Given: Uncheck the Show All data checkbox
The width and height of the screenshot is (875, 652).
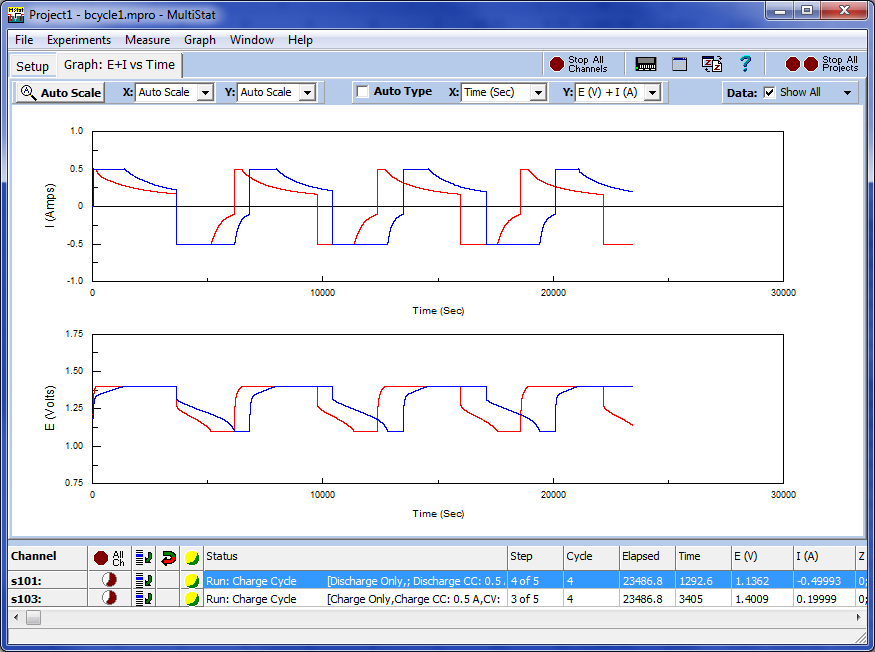Looking at the screenshot, I should coord(769,92).
